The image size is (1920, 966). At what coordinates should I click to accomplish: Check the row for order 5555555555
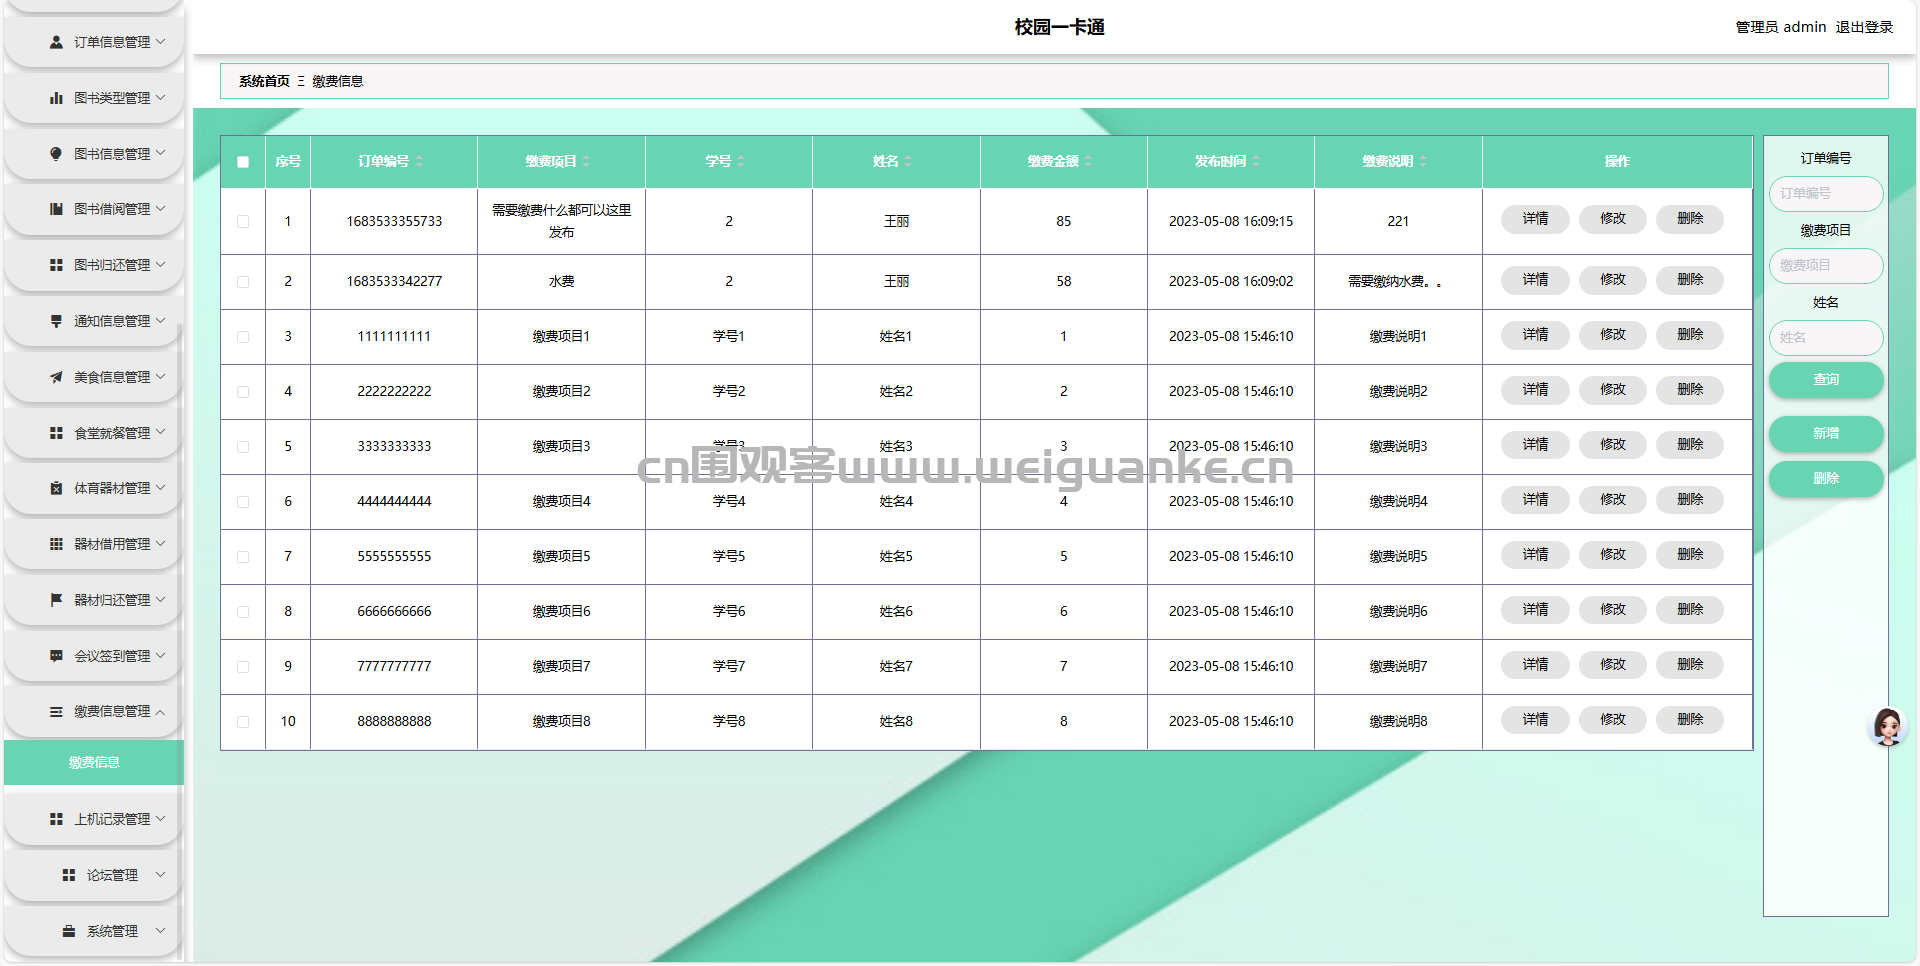tap(243, 557)
